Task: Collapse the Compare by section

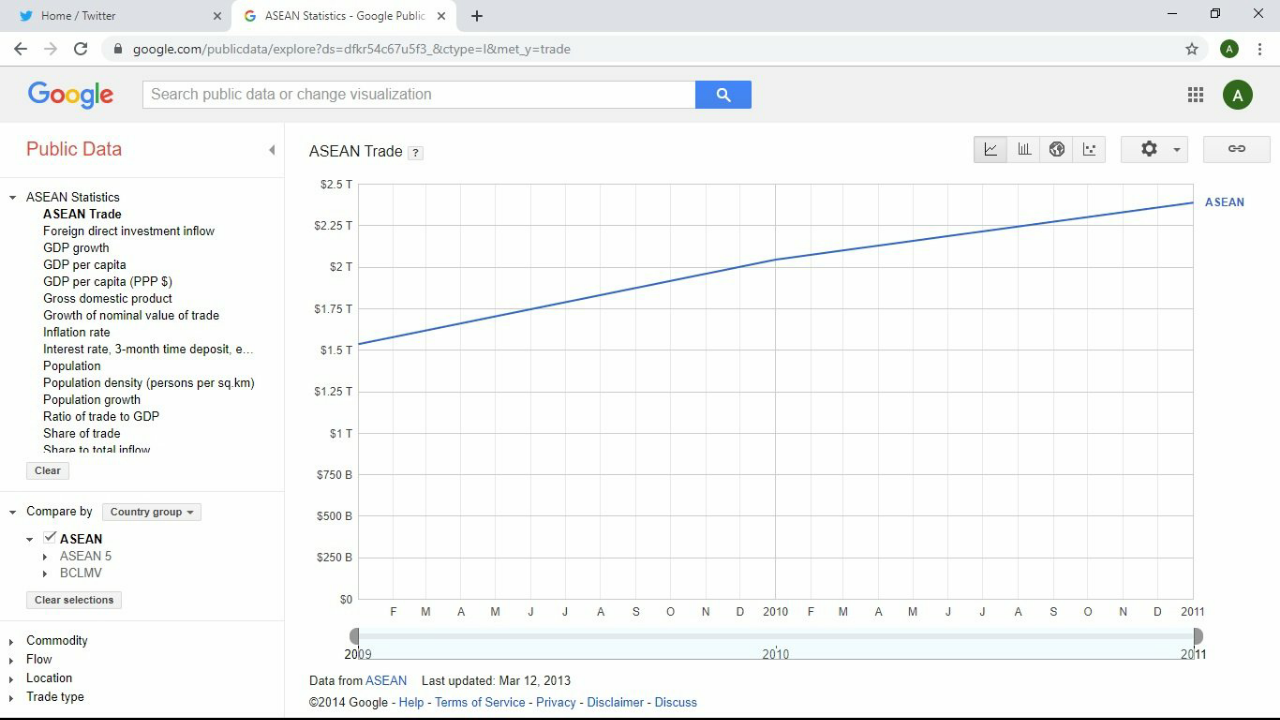Action: coord(13,512)
